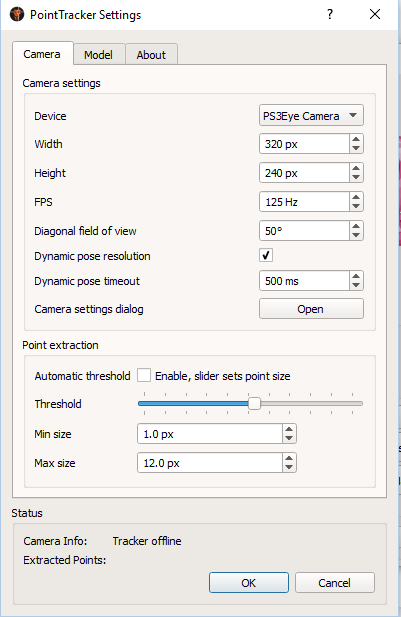Screen dimensions: 401x617
Task: Click into the FPS 125 Hz field
Action: [x=304, y=202]
